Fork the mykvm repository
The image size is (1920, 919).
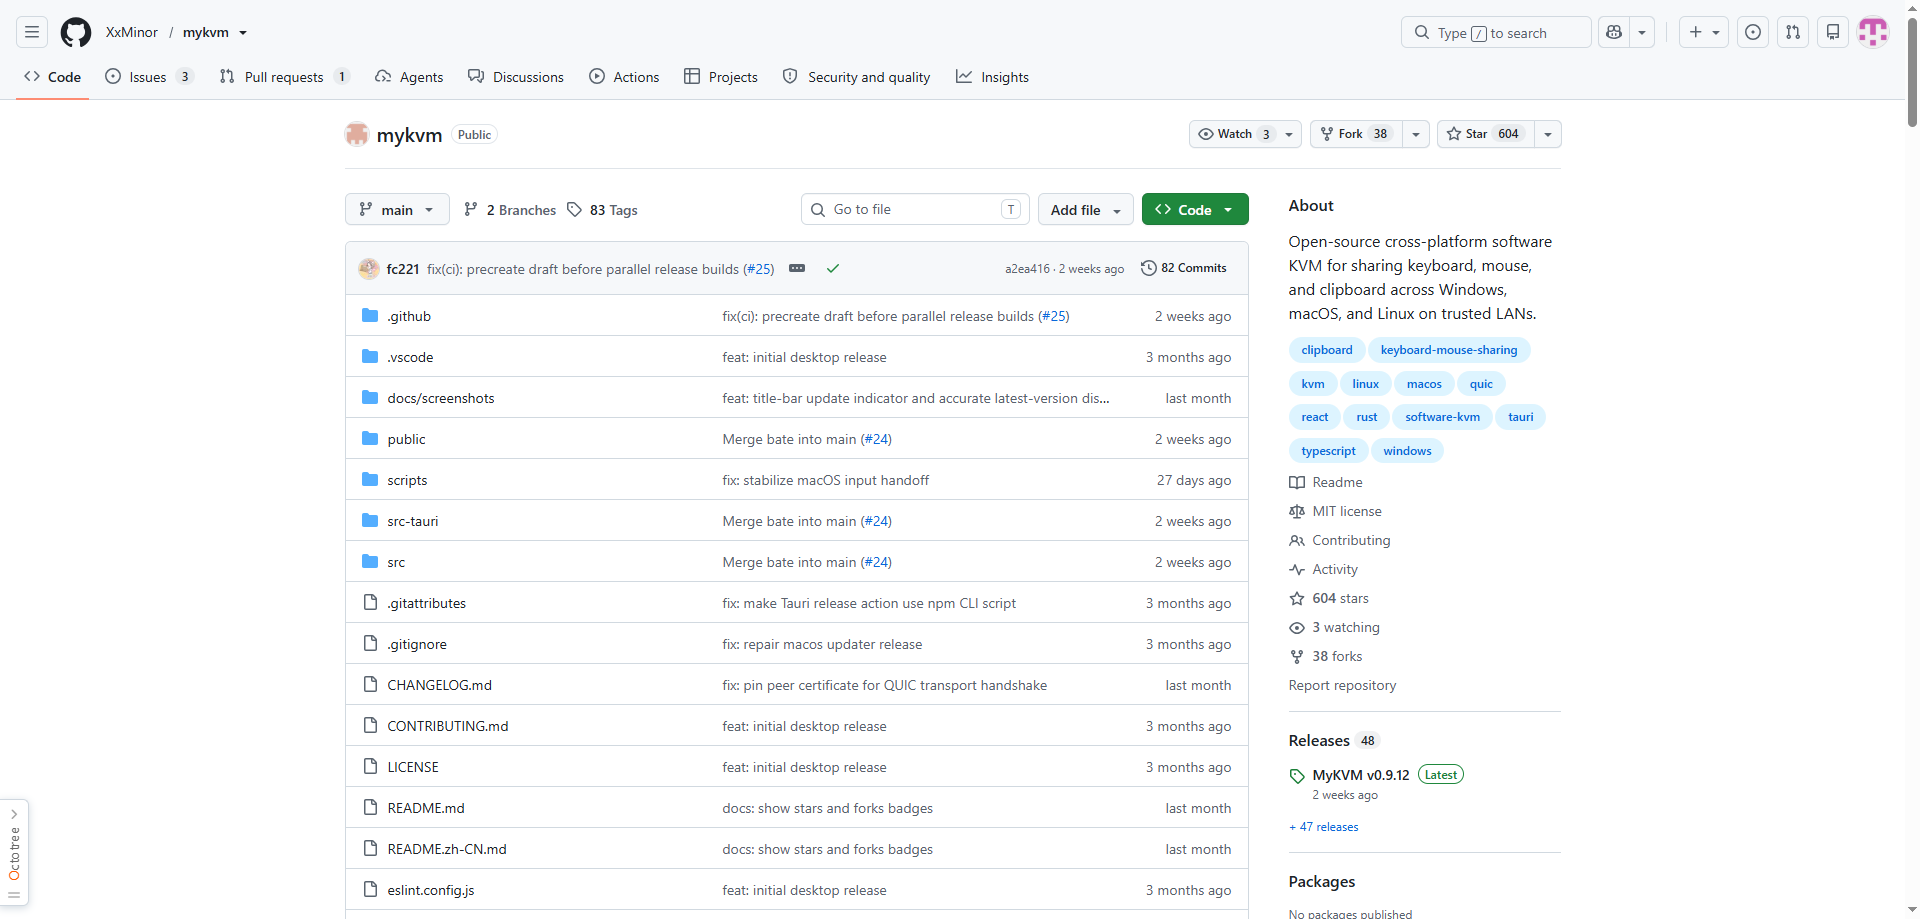click(x=1356, y=134)
